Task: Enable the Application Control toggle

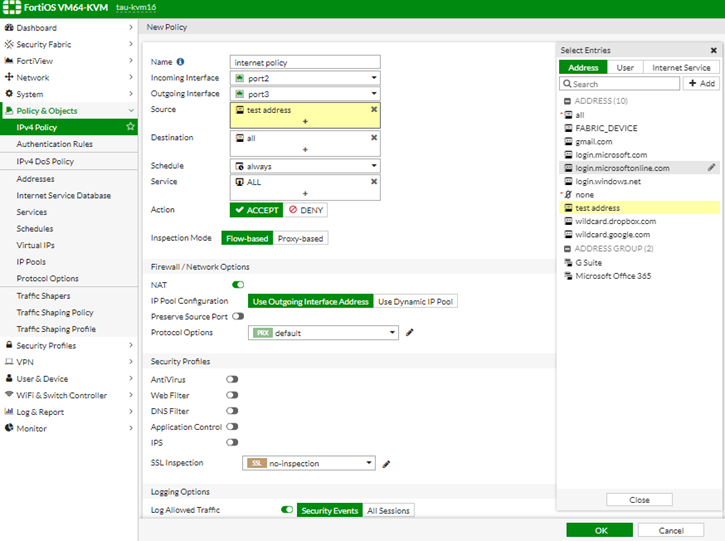Action: coord(232,426)
